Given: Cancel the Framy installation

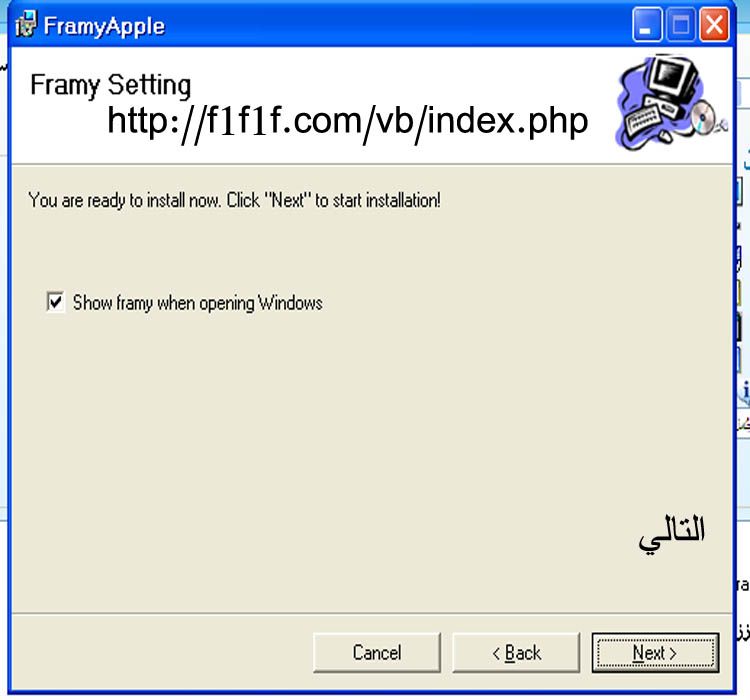Looking at the screenshot, I should (x=377, y=653).
